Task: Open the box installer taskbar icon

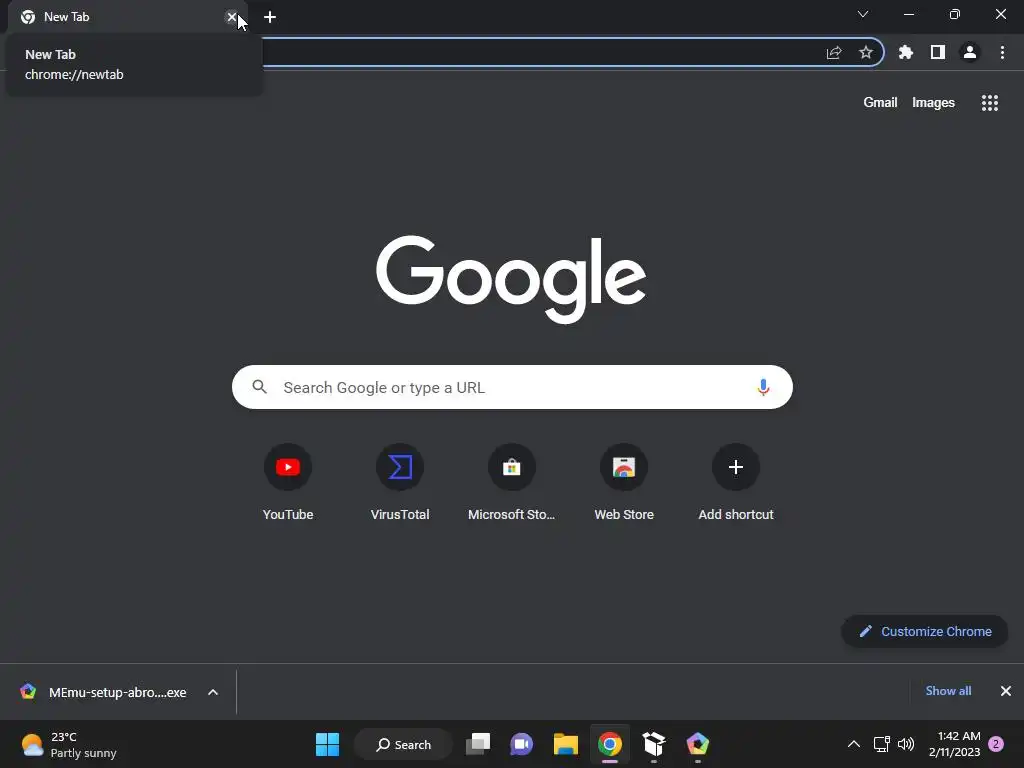Action: (x=654, y=744)
